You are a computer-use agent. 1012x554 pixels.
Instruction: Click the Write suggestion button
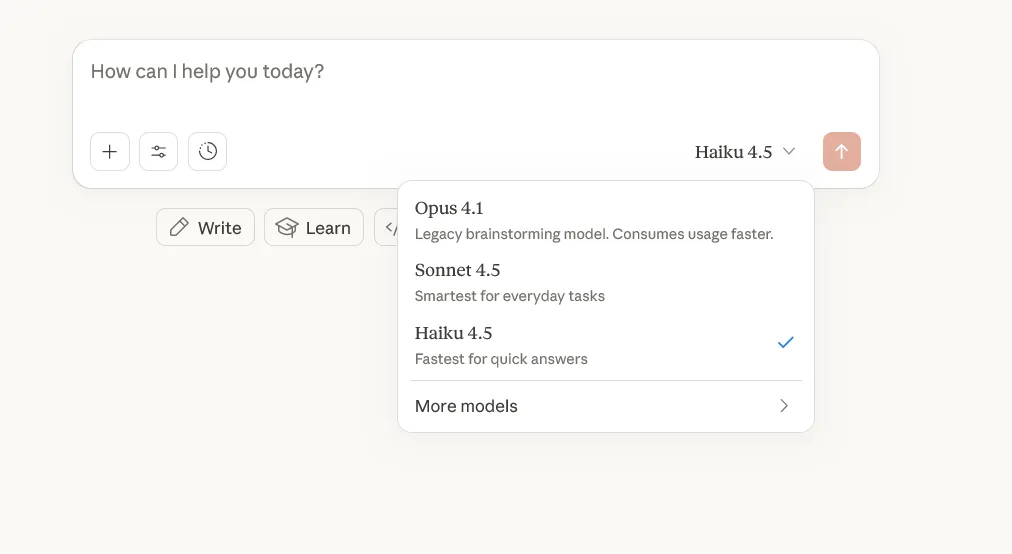[x=206, y=228]
